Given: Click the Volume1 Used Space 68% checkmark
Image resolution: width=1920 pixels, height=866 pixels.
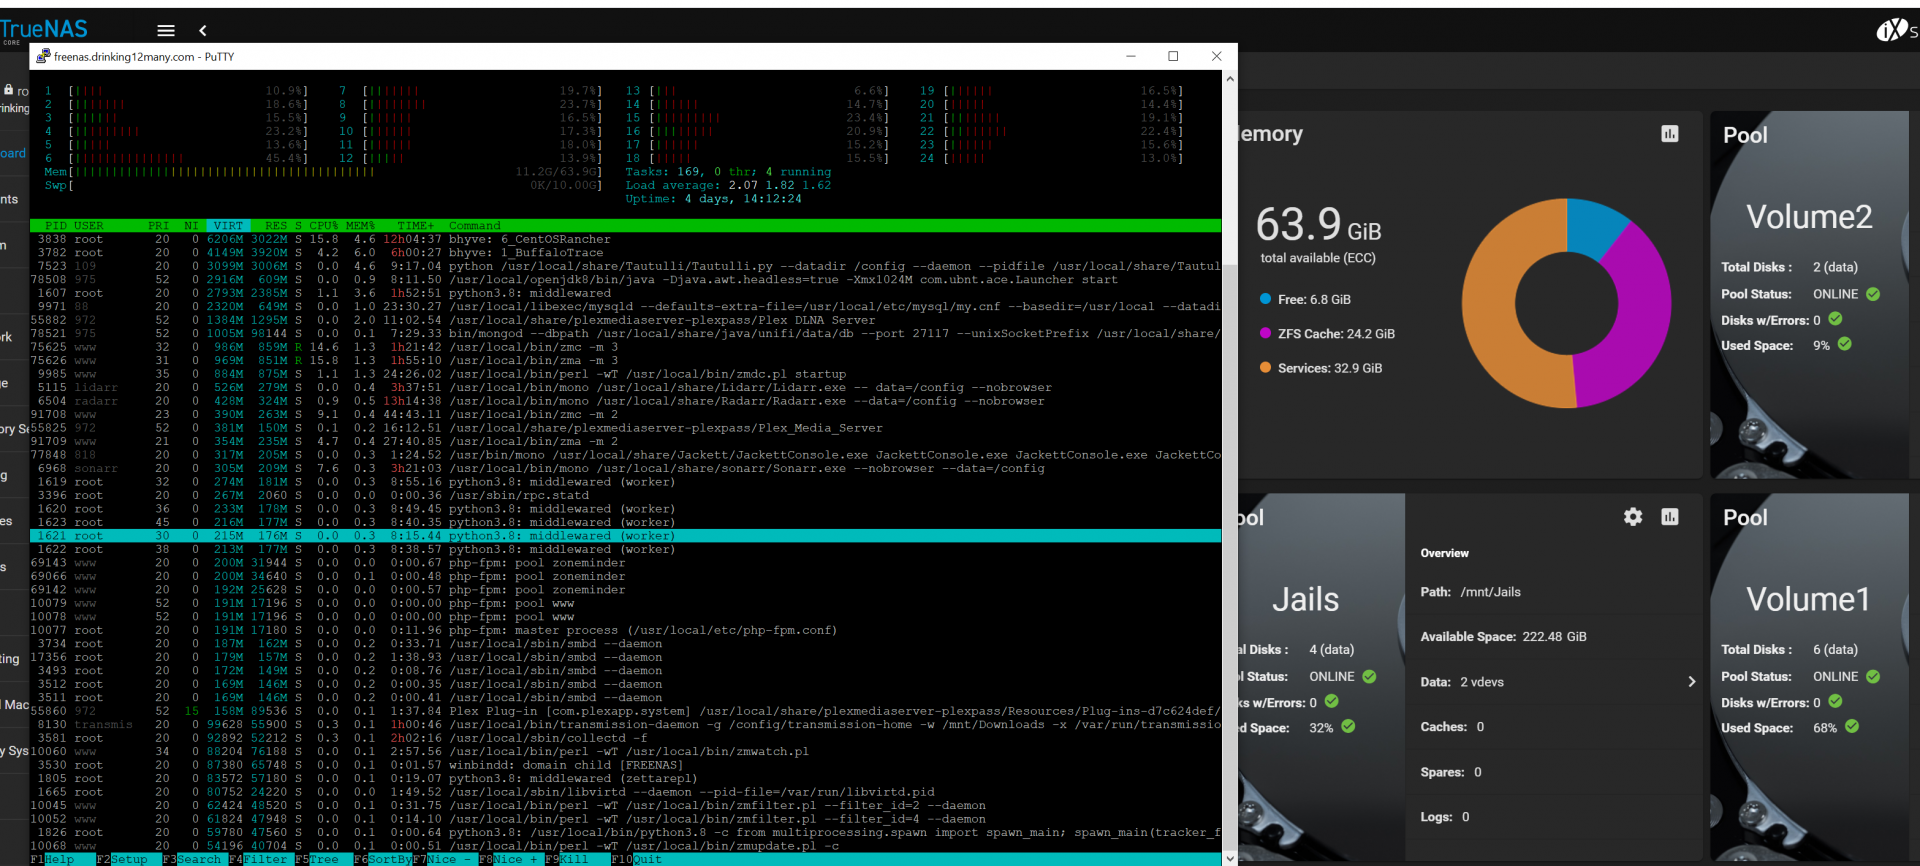Looking at the screenshot, I should [x=1852, y=727].
